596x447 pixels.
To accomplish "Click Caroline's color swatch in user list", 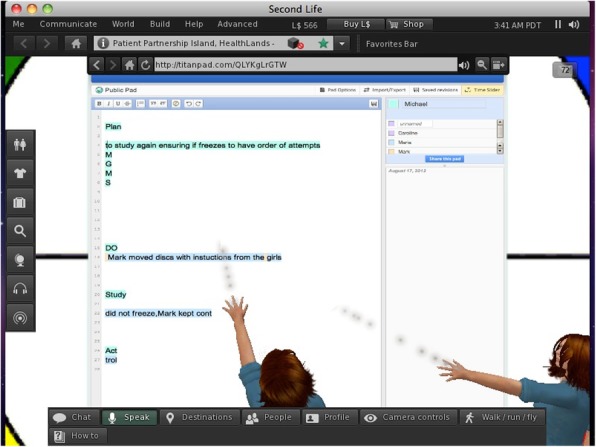I will [391, 133].
